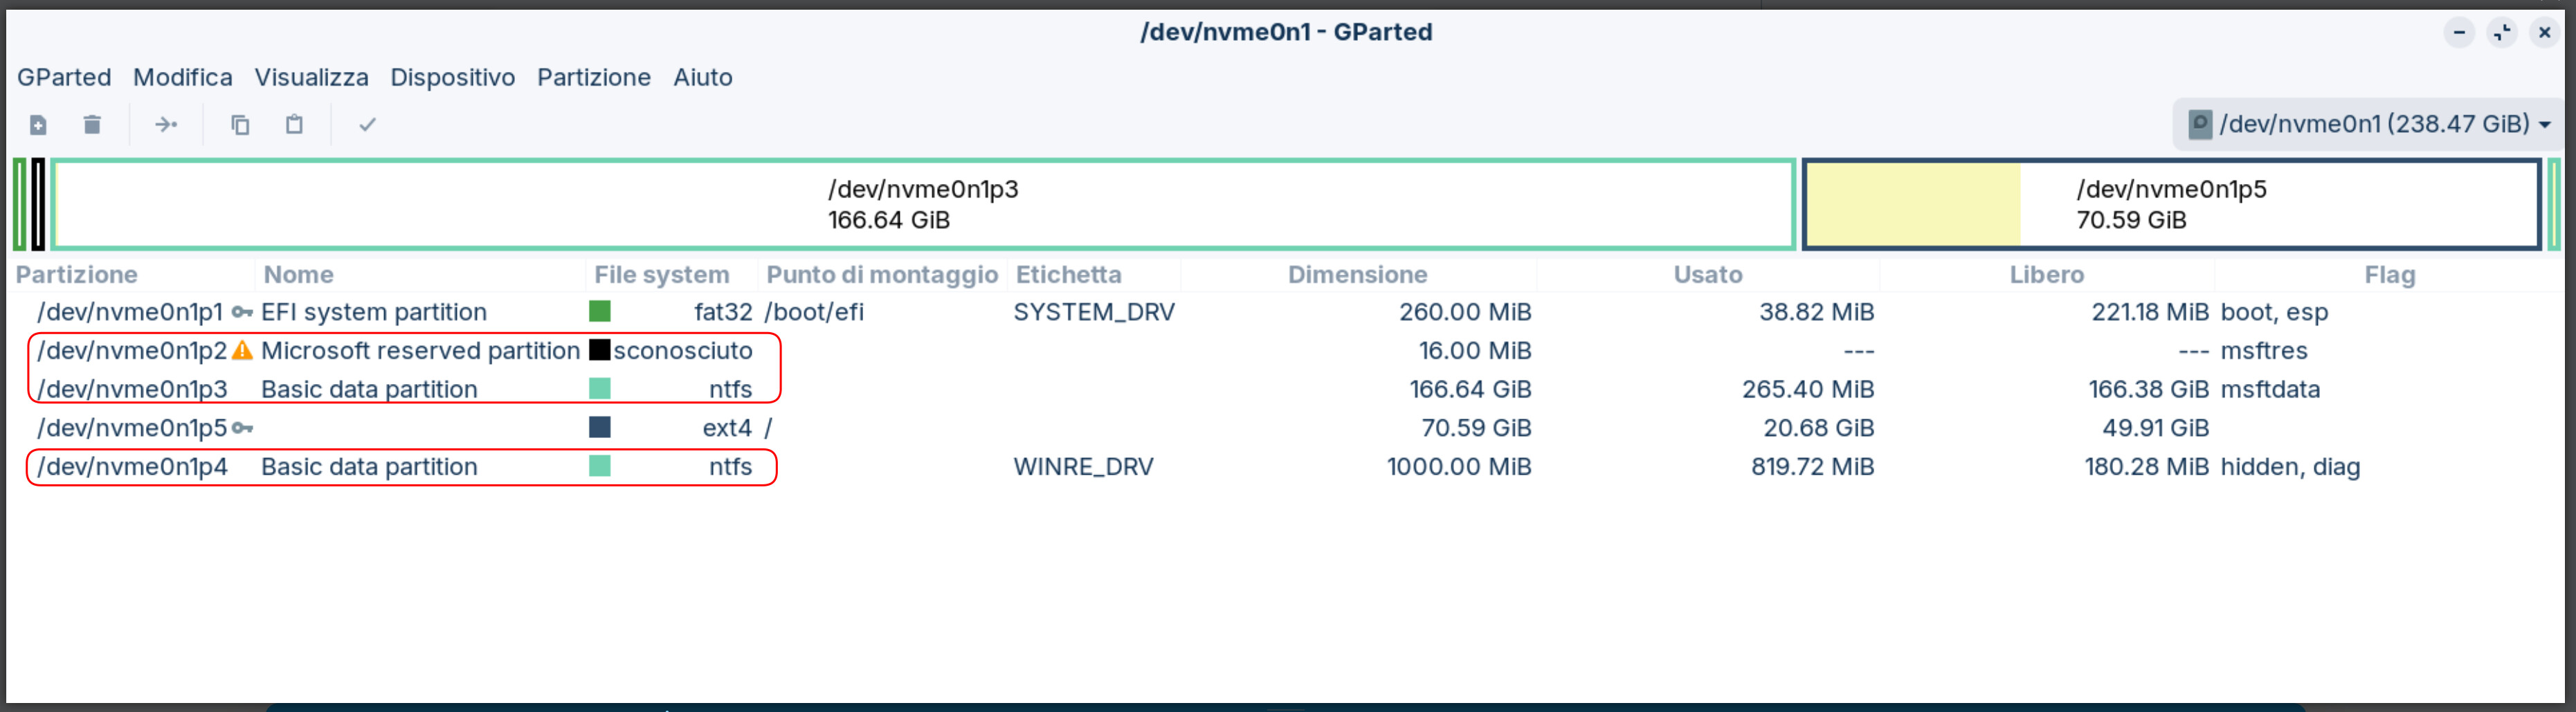Click the 49.91 GiB free space cell
Screen dimensions: 2576x712
[2155, 428]
